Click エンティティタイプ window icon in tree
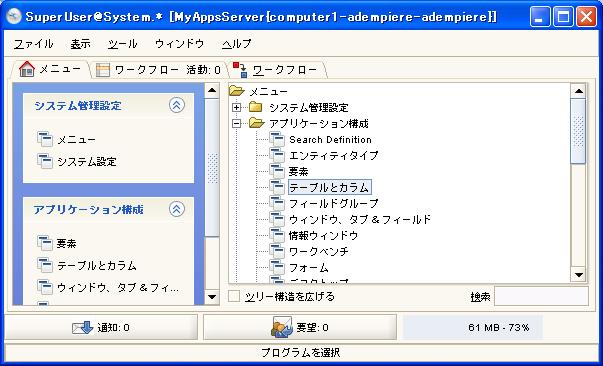Viewport: 603px width, 366px height. [277, 155]
